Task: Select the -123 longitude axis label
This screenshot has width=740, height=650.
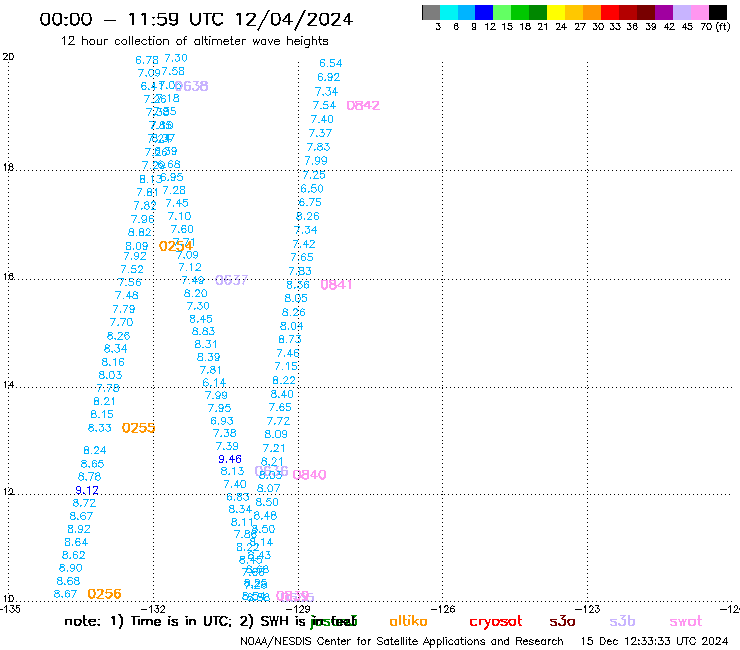Action: tap(588, 609)
